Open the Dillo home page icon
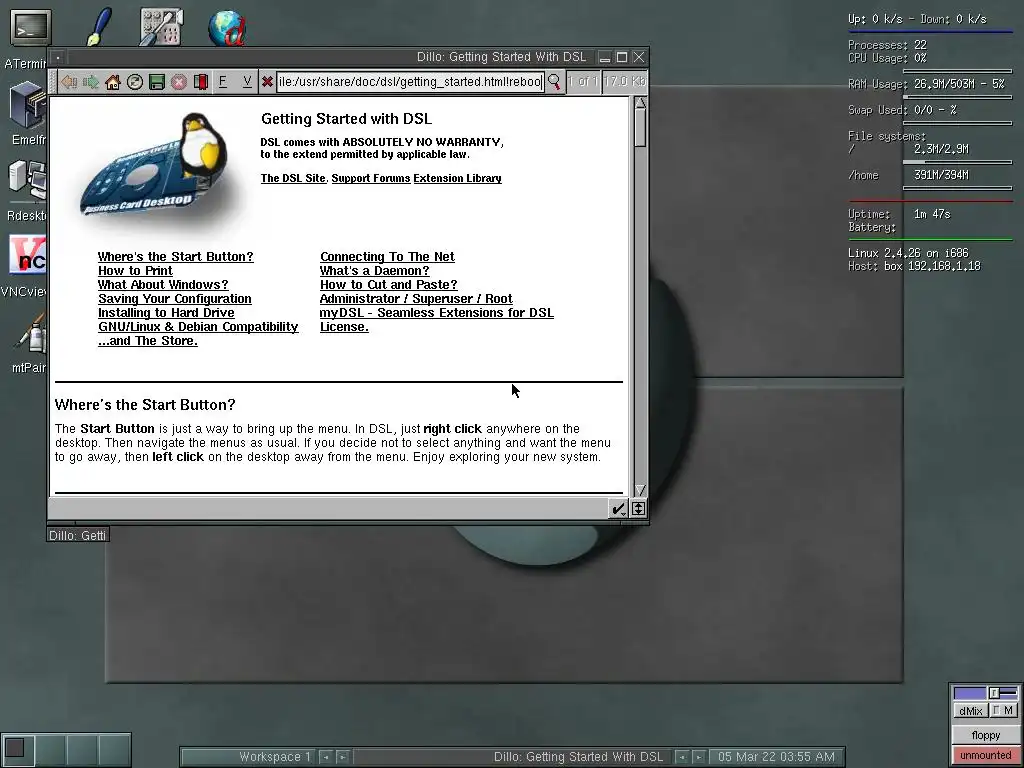 pyautogui.click(x=113, y=82)
